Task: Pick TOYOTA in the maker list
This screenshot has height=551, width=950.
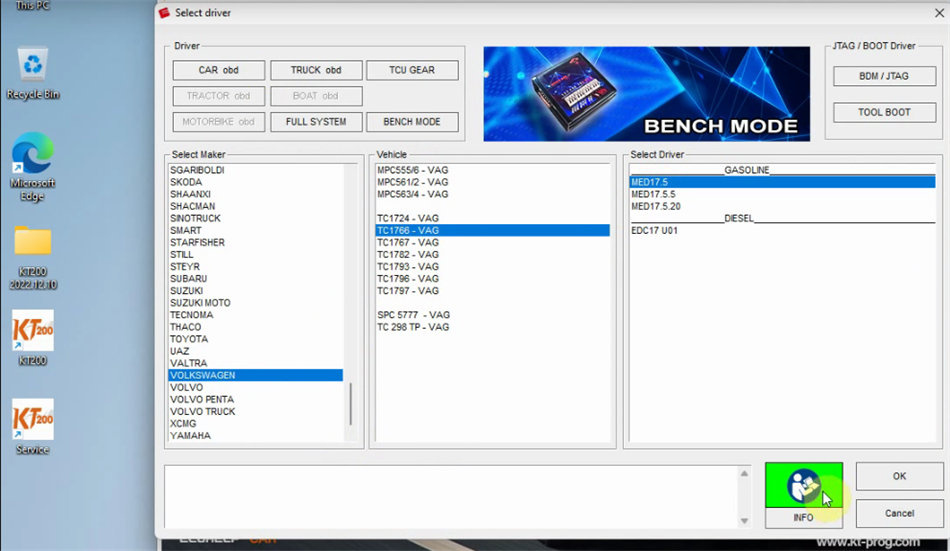Action: pyautogui.click(x=190, y=339)
